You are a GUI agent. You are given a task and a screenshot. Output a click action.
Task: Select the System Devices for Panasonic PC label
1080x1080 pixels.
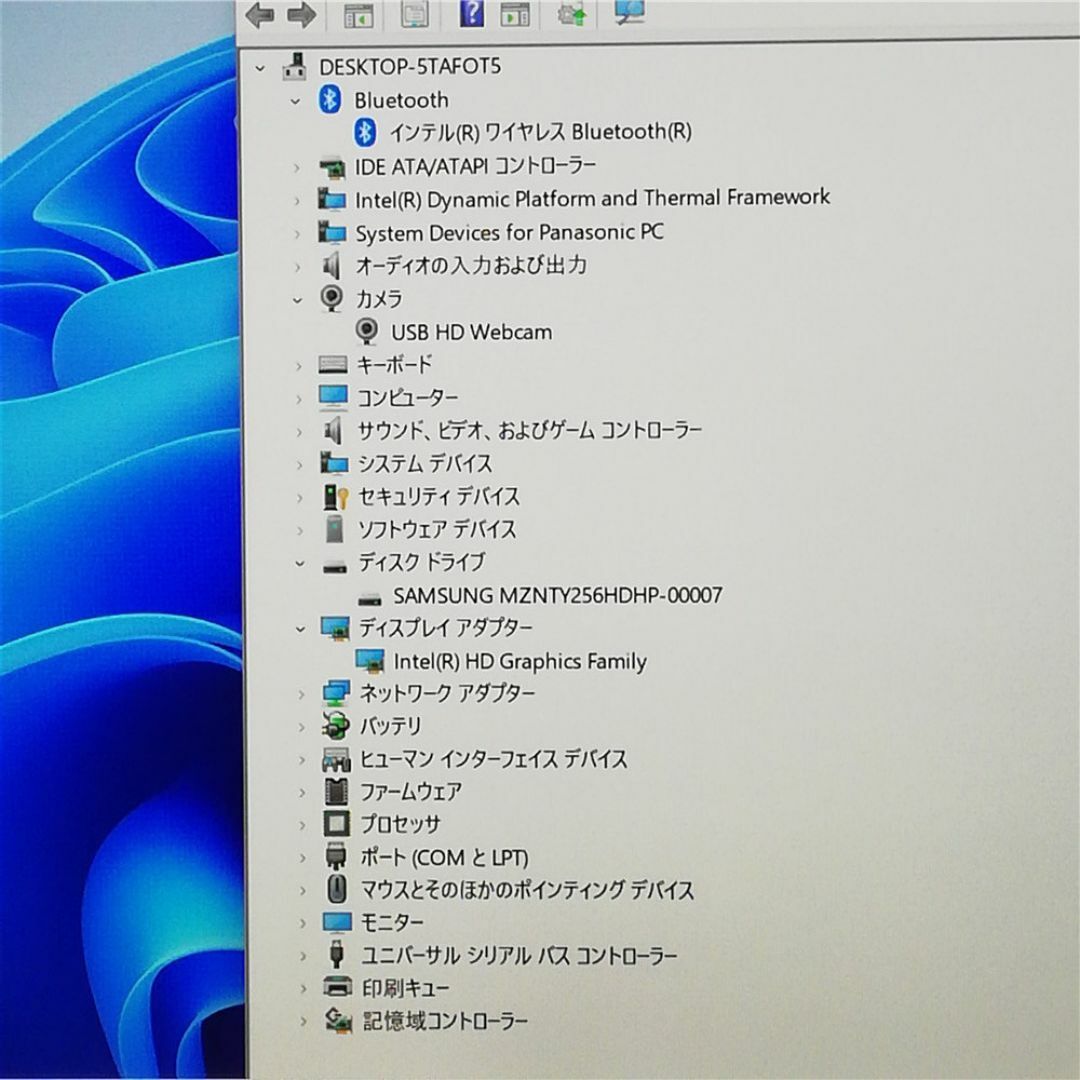point(509,233)
